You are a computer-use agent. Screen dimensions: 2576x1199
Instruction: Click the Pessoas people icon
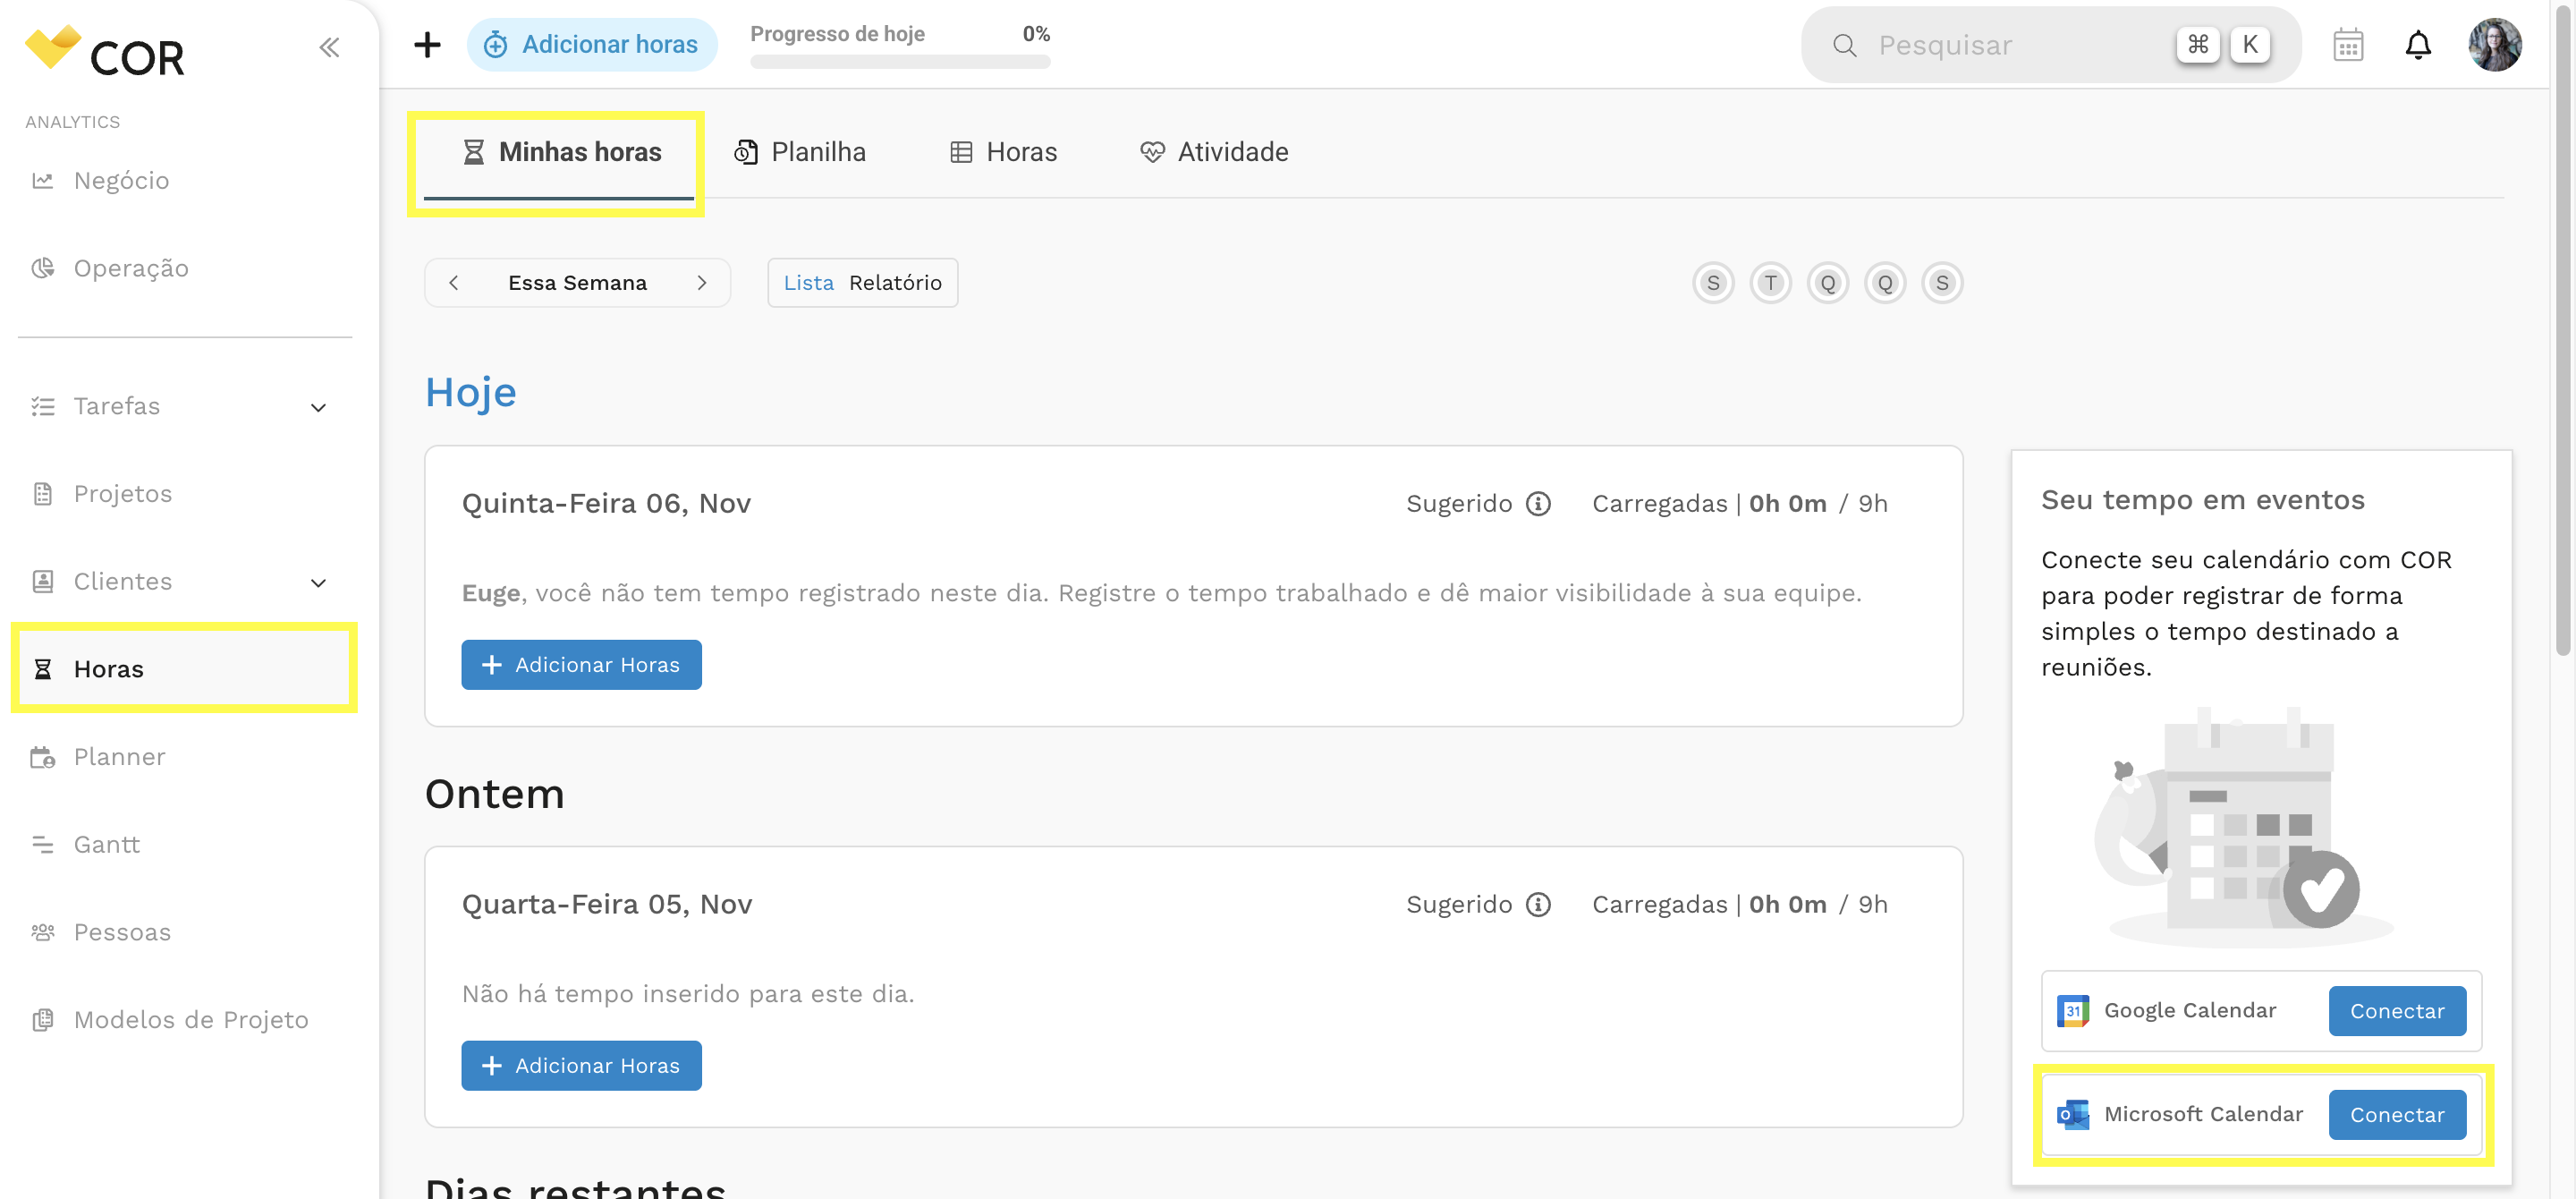[x=42, y=932]
